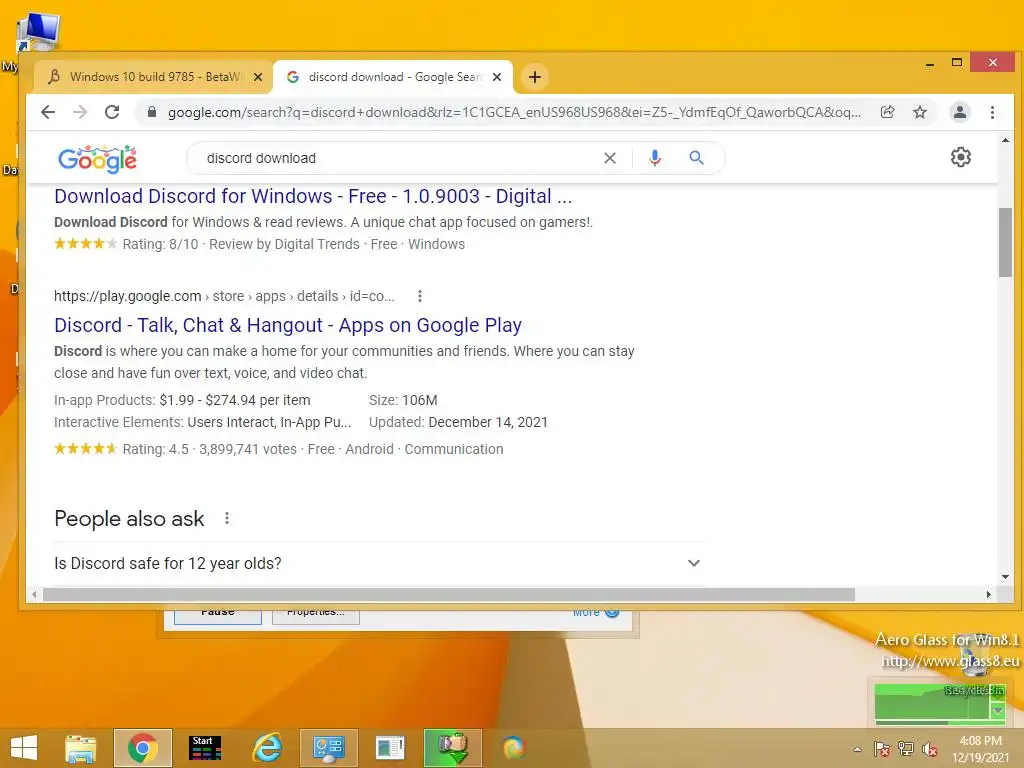Screen dimensions: 1024x768
Task: Reload the Google search page
Action: (x=112, y=112)
